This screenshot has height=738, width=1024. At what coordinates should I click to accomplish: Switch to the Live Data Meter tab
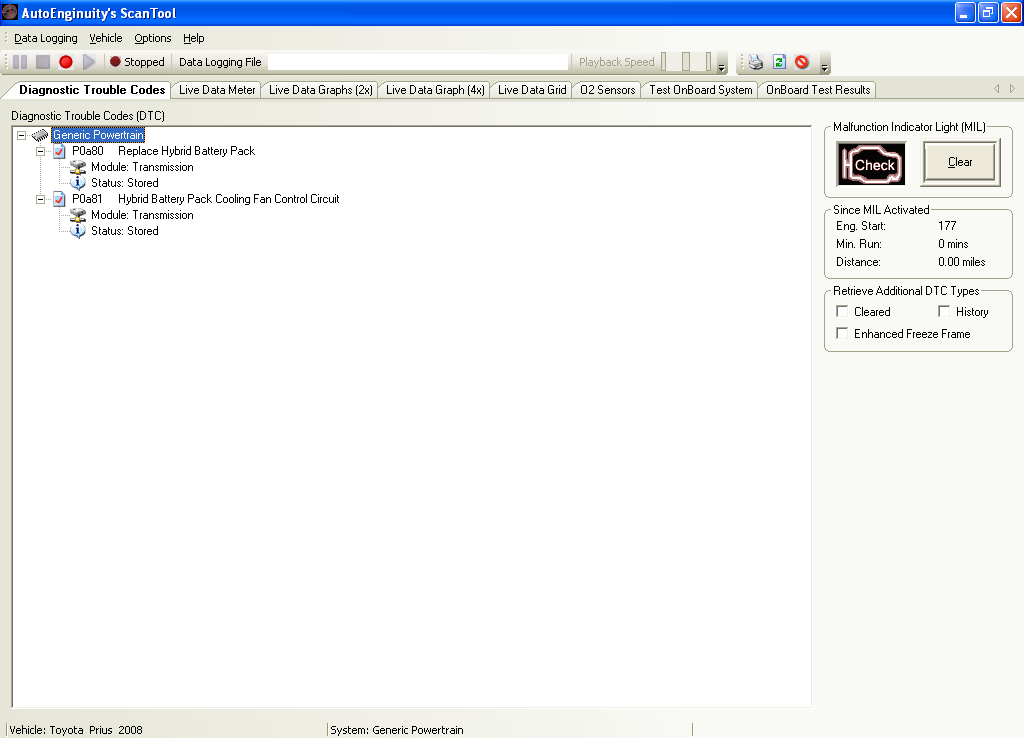(x=217, y=90)
